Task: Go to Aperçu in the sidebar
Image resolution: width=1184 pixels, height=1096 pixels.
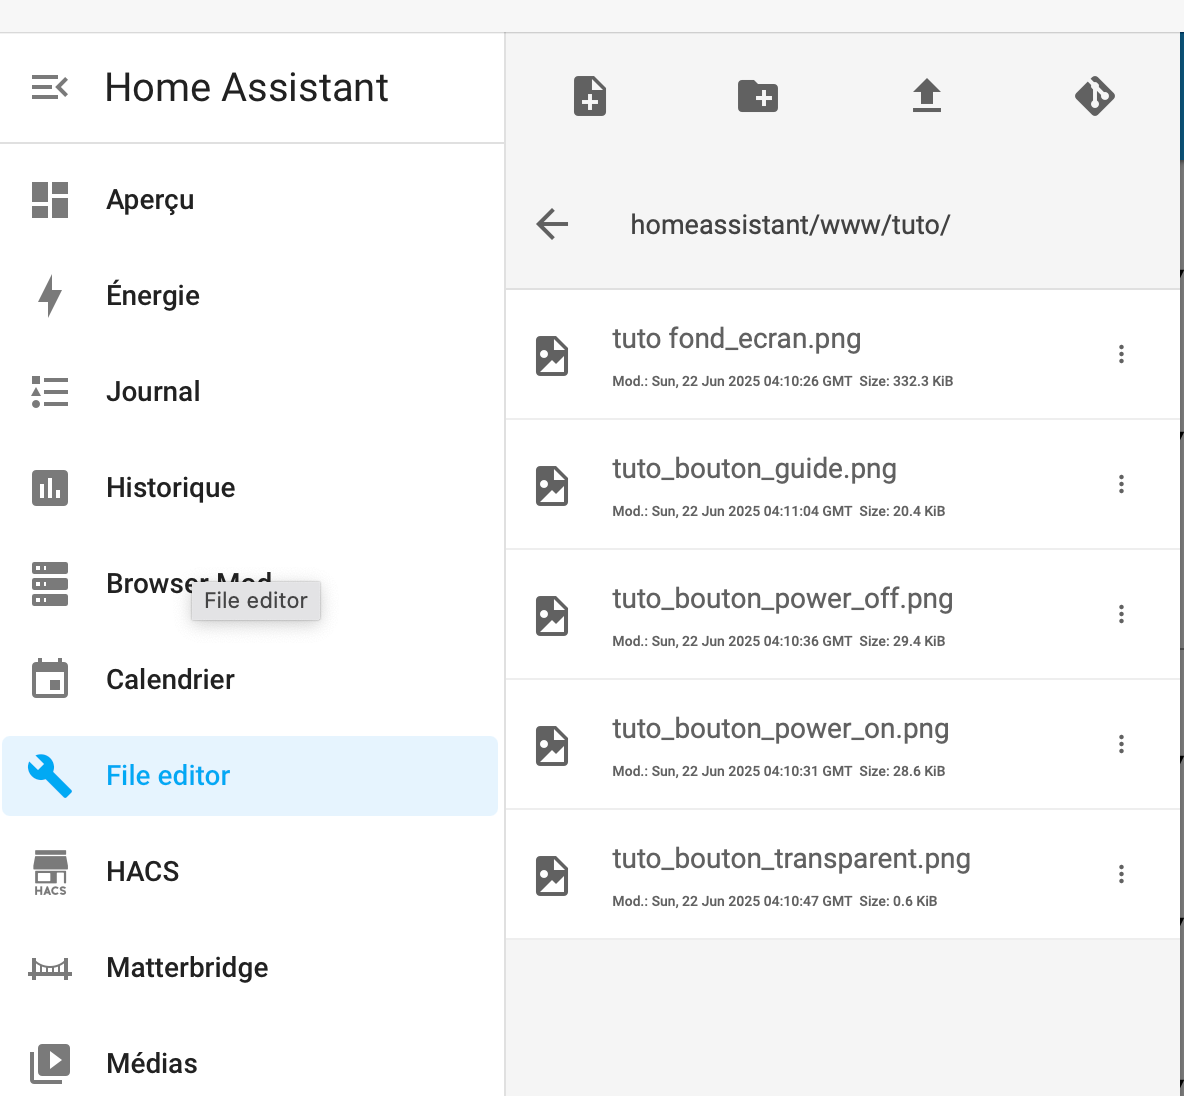Action: (150, 200)
